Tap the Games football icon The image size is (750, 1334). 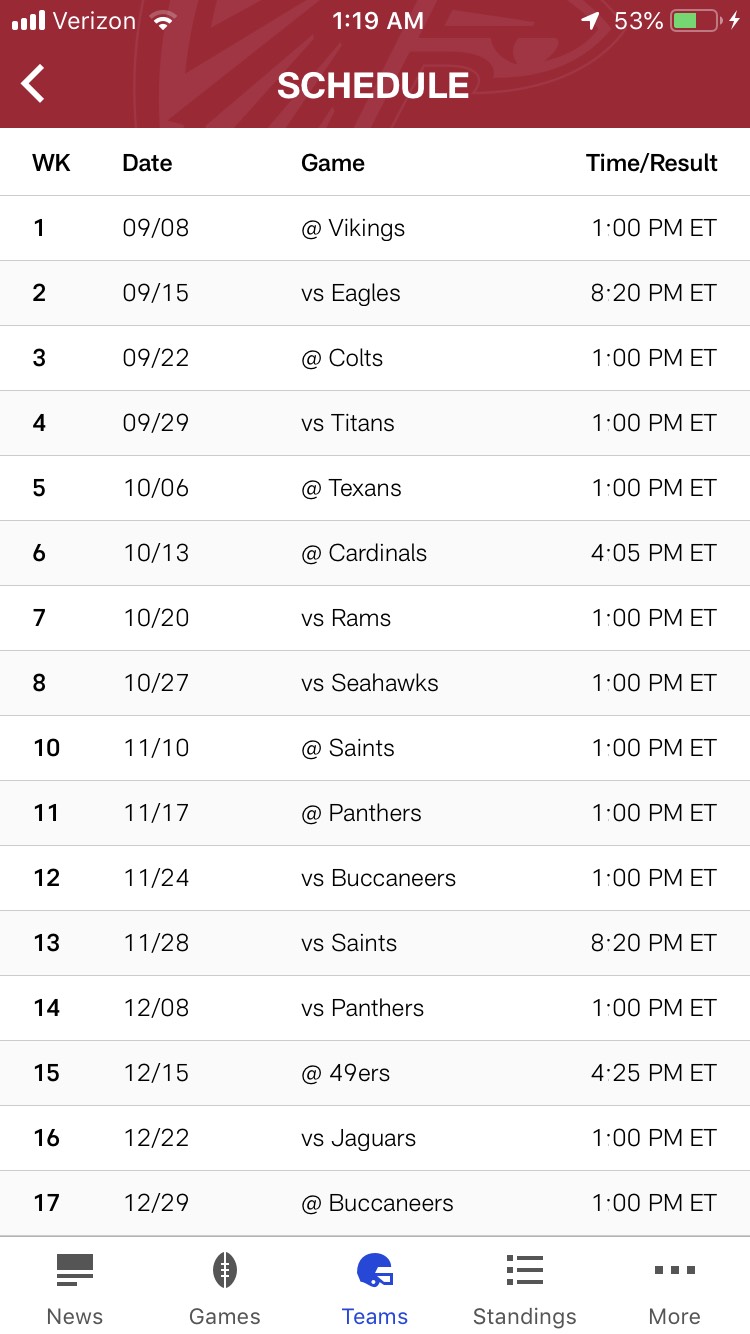click(x=225, y=1270)
